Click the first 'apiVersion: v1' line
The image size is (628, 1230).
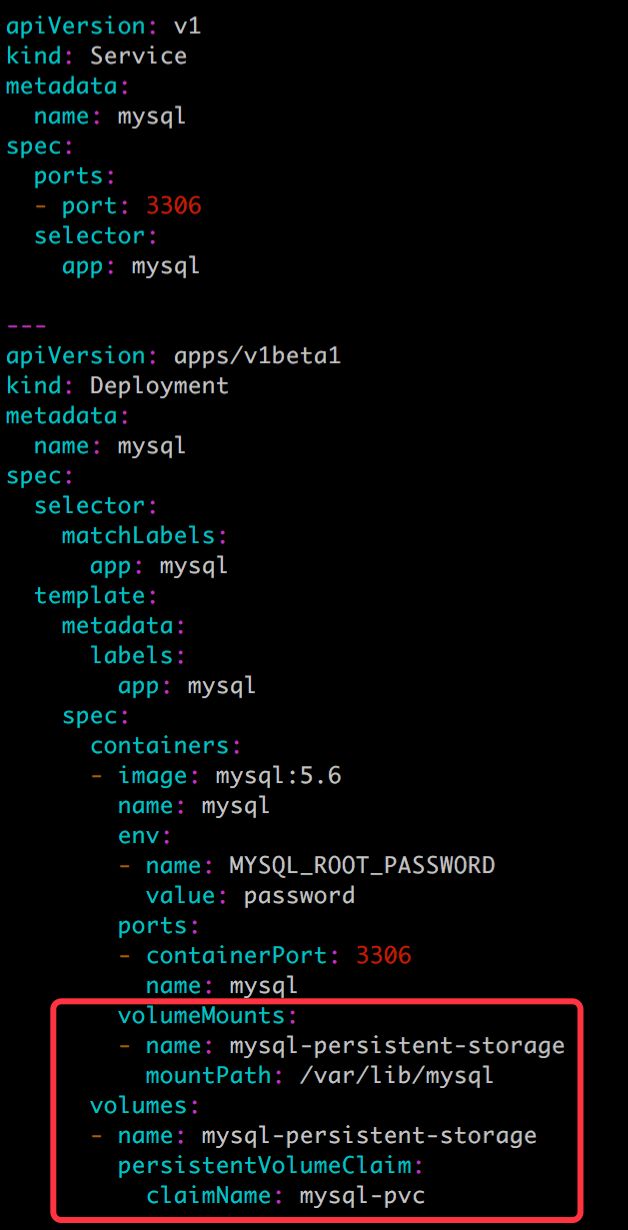point(103,25)
